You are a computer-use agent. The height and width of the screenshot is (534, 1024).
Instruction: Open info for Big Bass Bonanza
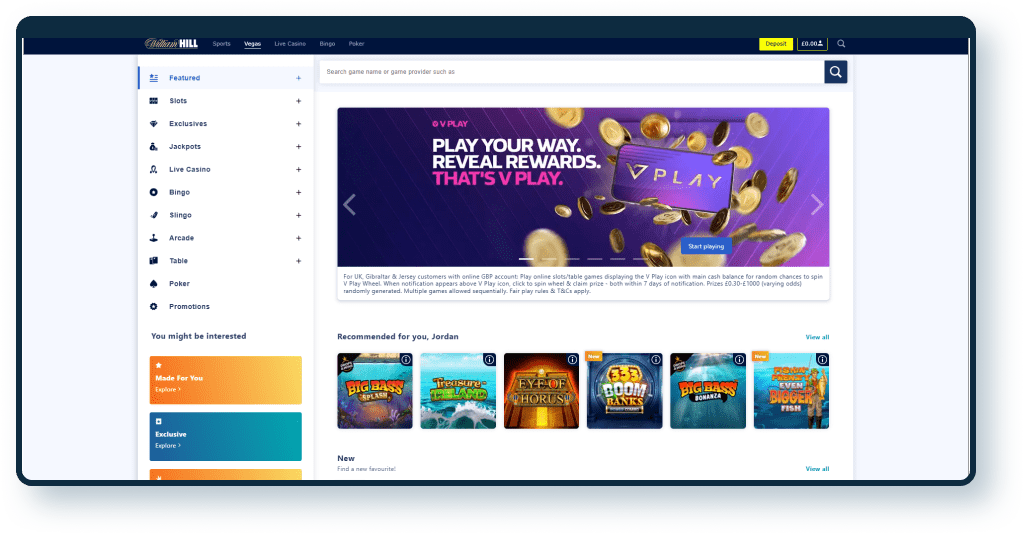point(739,360)
